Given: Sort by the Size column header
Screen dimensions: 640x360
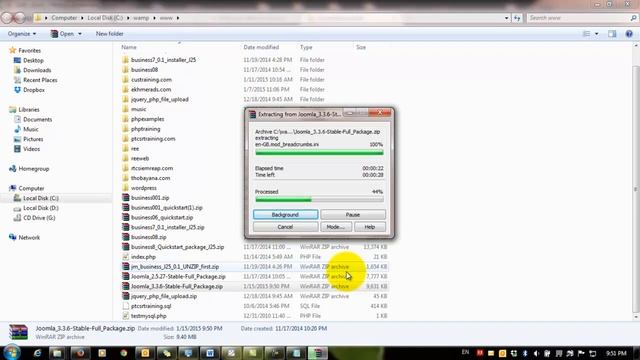Looking at the screenshot, I should point(361,47).
